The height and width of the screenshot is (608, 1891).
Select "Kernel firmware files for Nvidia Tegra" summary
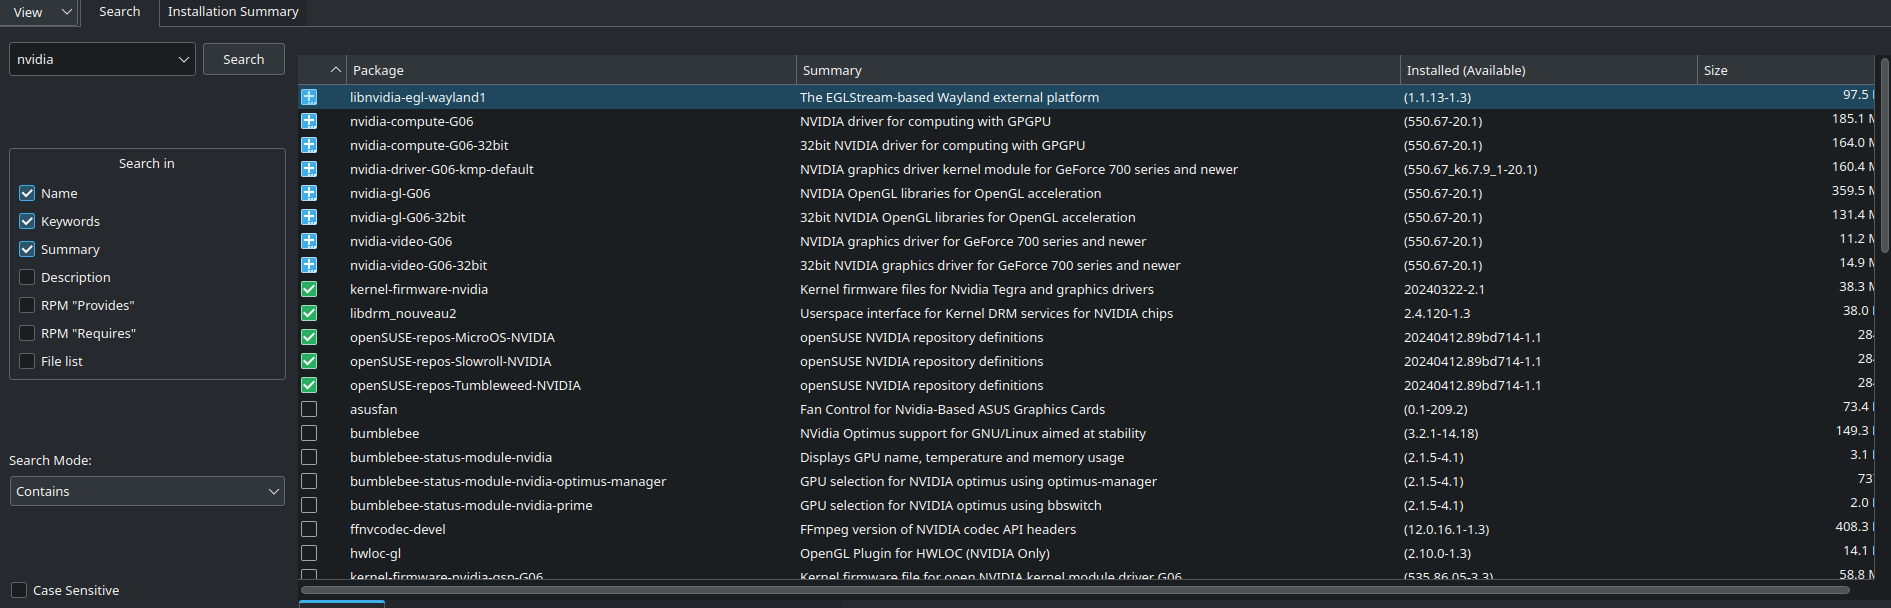click(x=977, y=289)
